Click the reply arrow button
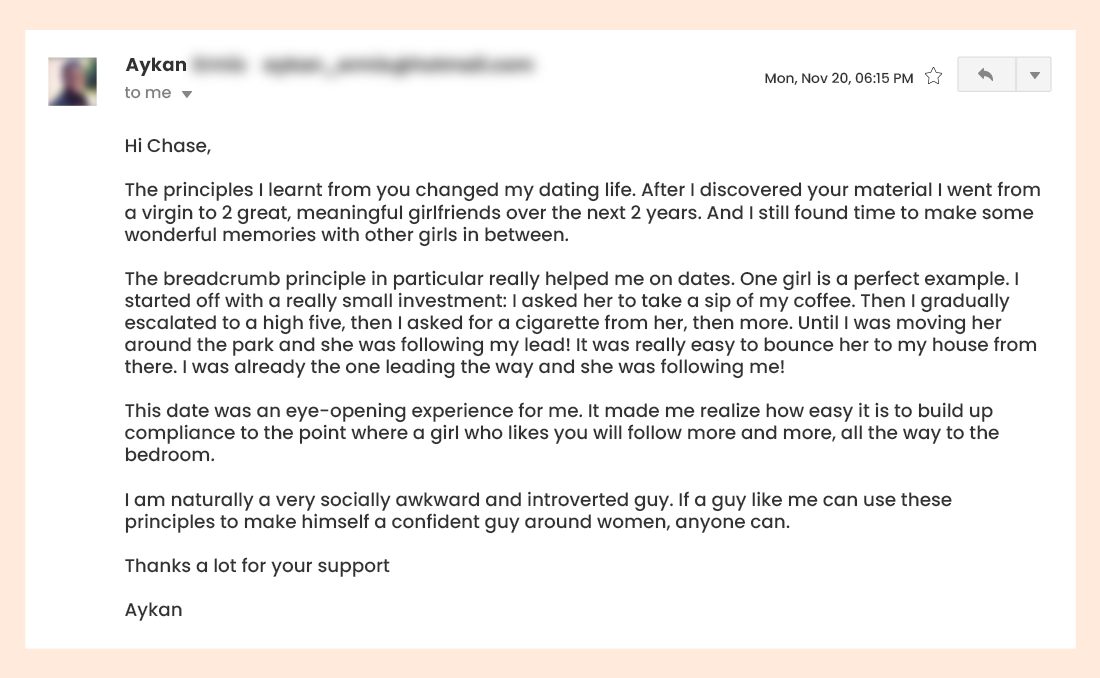 [986, 75]
